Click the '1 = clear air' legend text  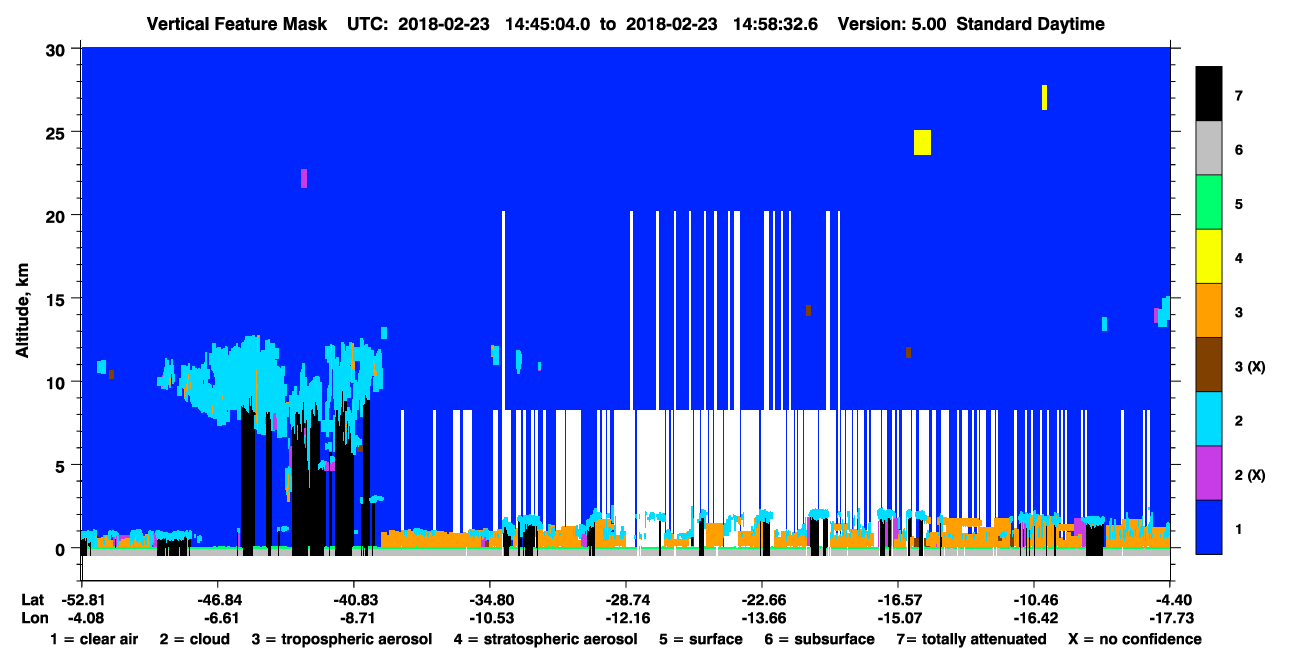click(x=94, y=639)
